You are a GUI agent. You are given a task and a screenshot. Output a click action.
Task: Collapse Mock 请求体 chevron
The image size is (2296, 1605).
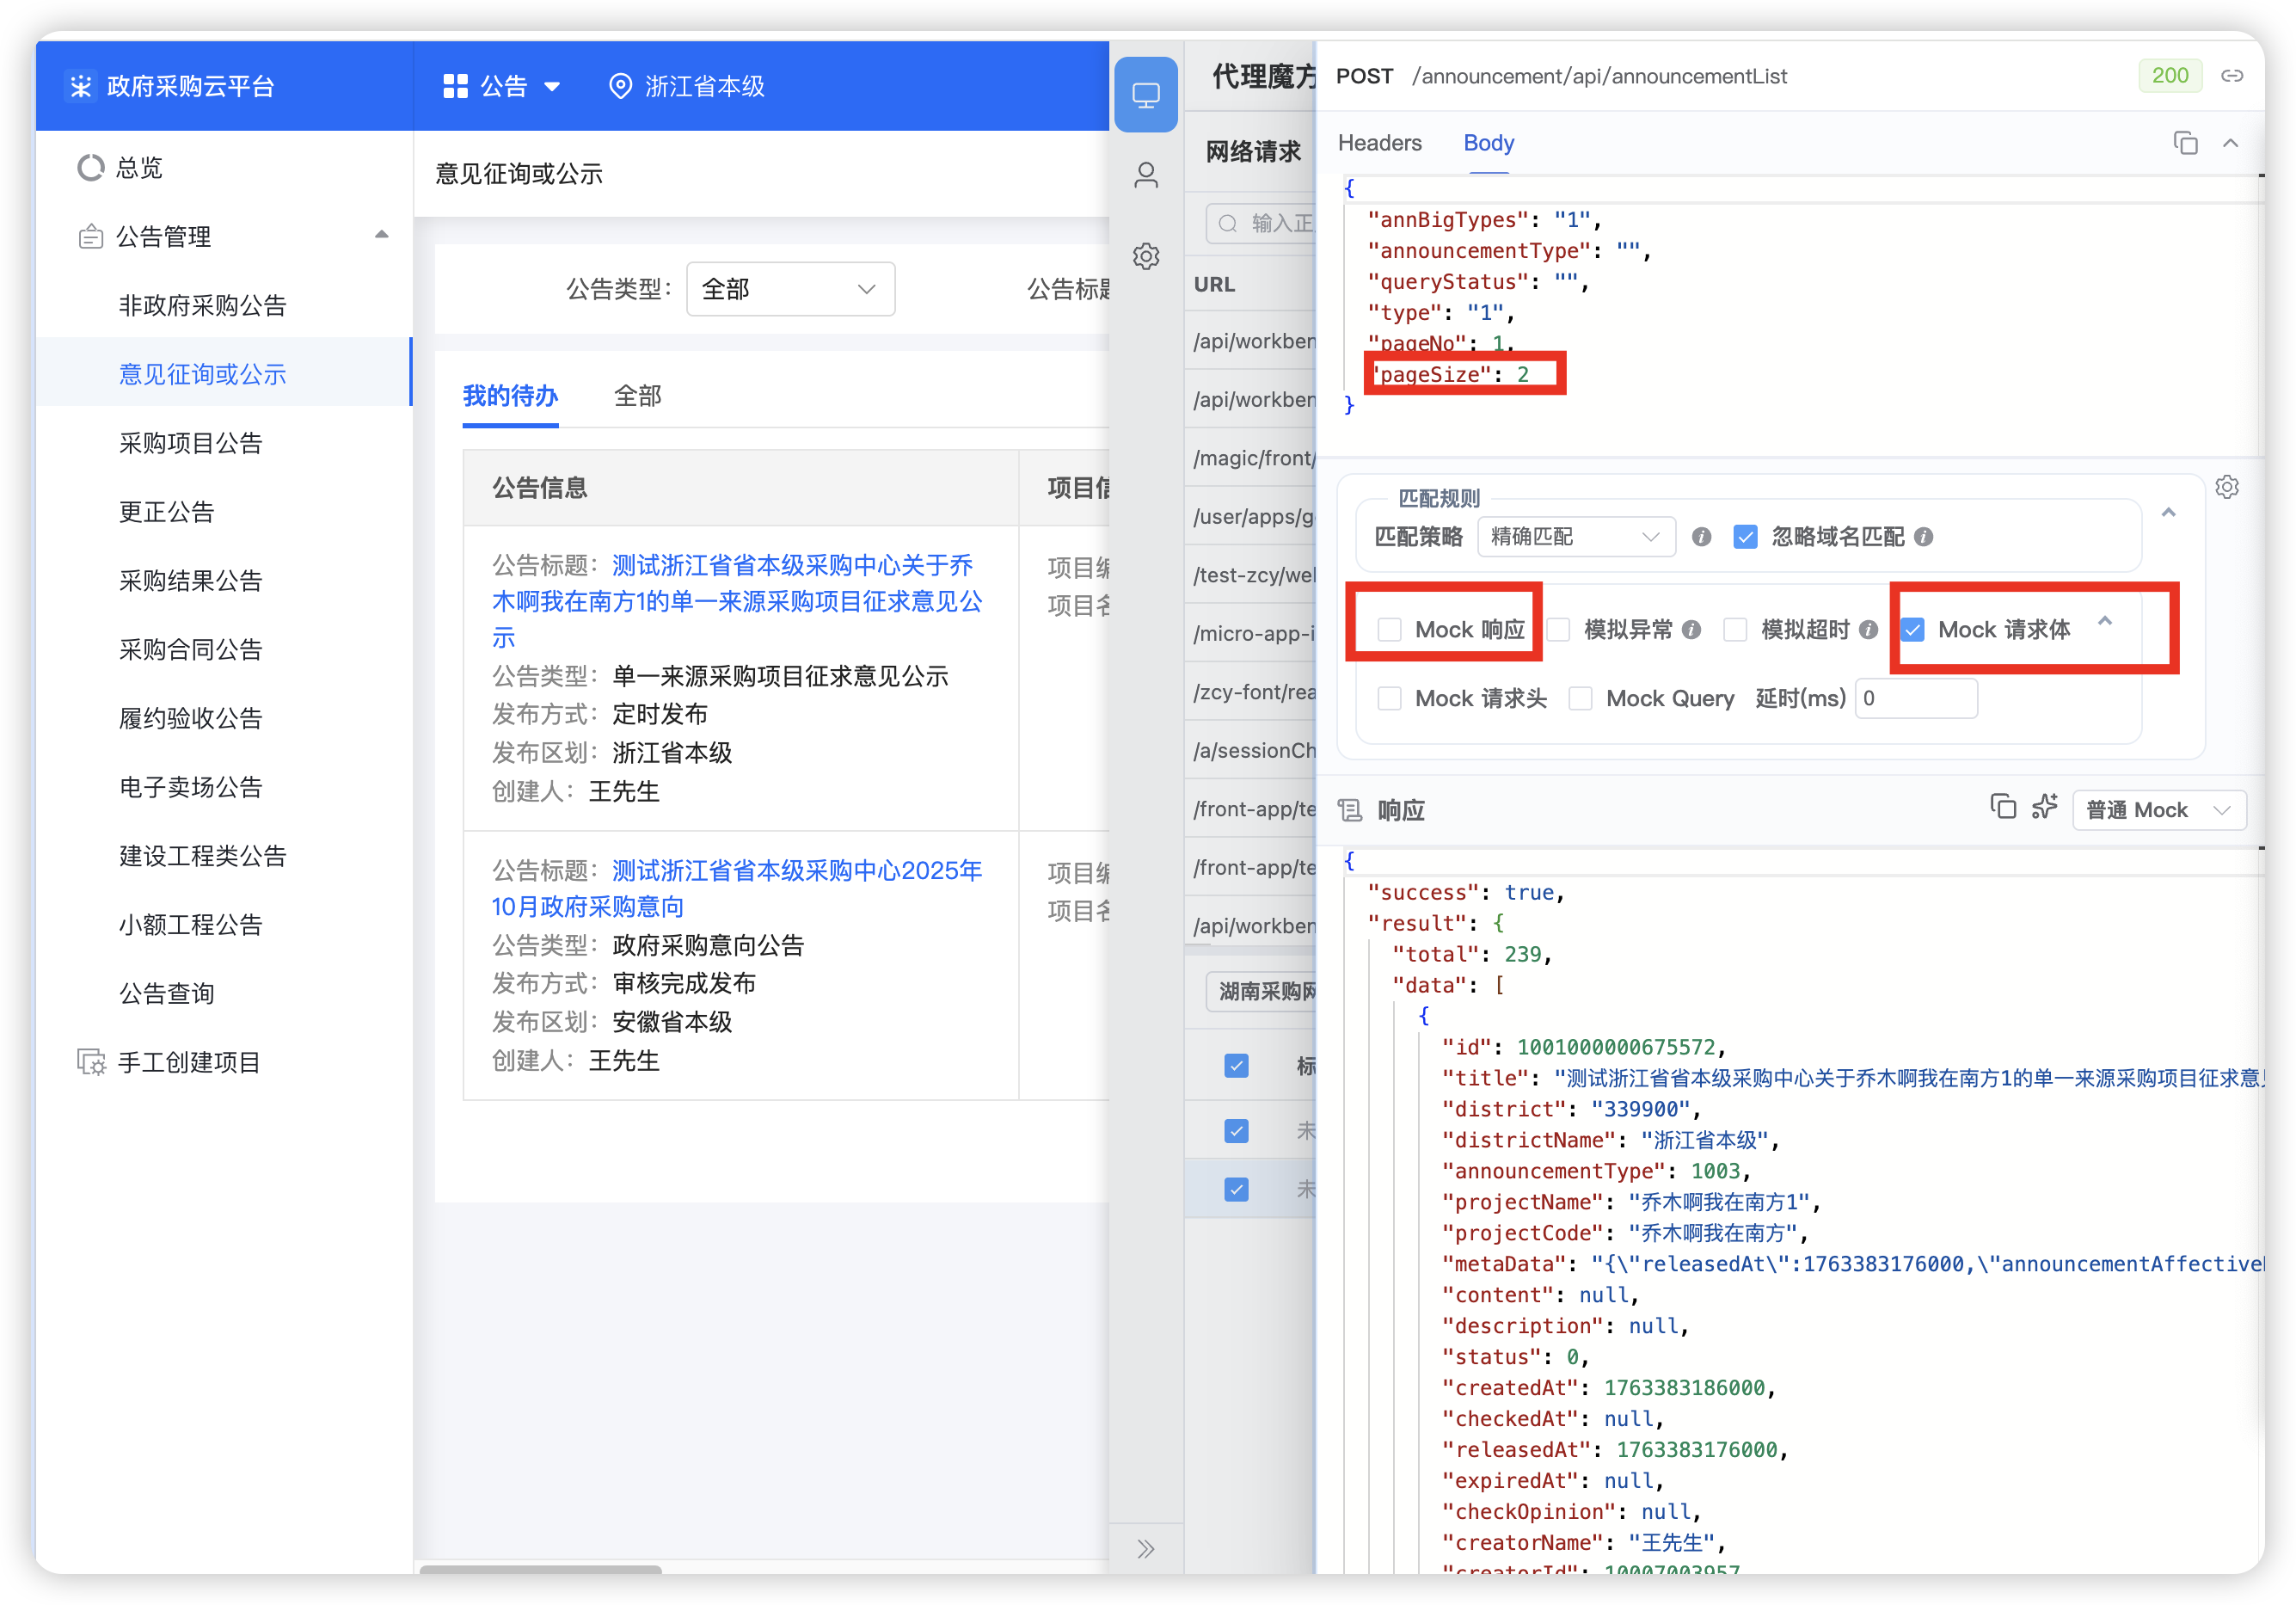2105,621
